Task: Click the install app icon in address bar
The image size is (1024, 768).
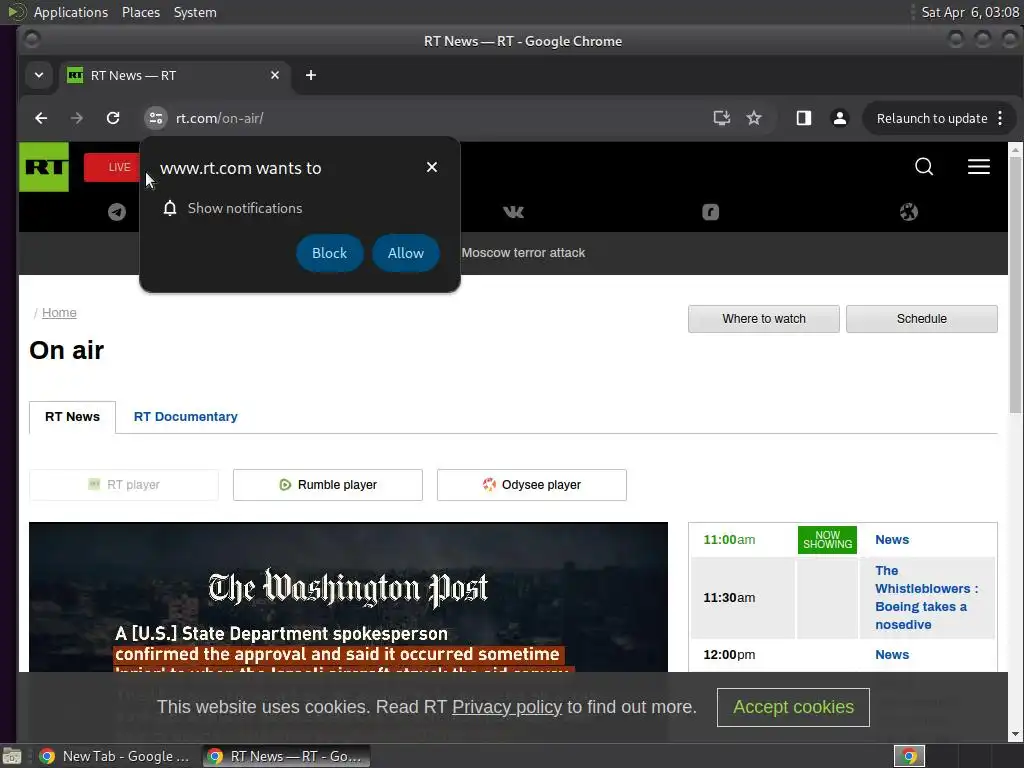Action: (721, 118)
